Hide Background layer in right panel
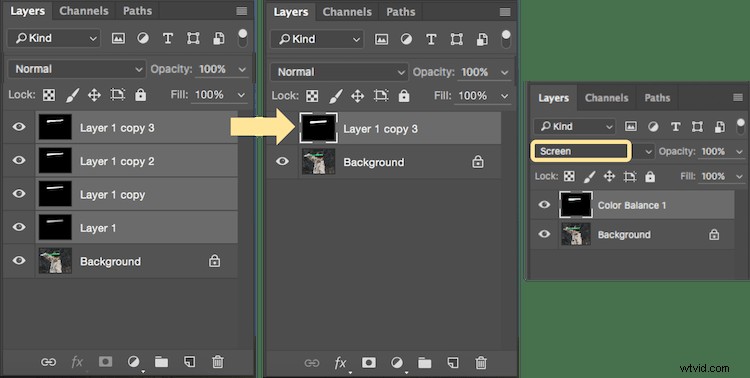Viewport: 750px width, 378px height. click(x=544, y=234)
